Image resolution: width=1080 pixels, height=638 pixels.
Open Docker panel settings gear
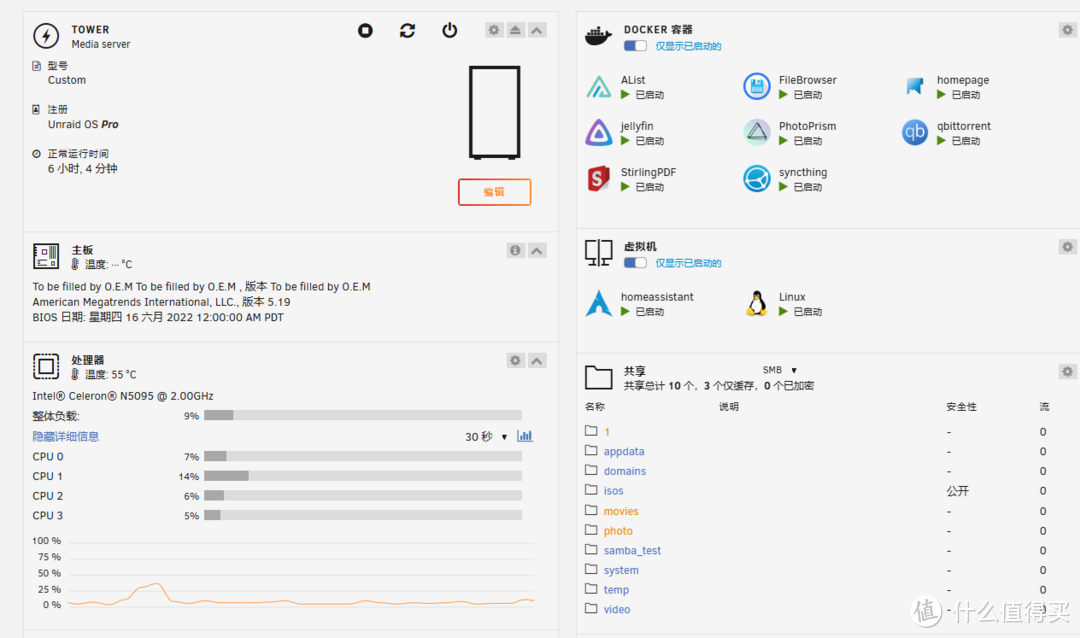1067,30
